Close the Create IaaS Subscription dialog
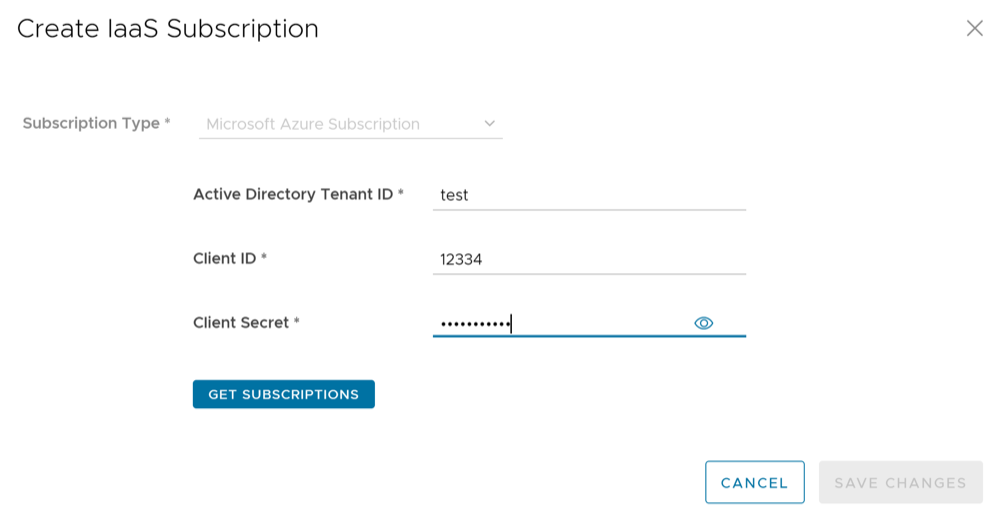This screenshot has width=999, height=516. 974,28
